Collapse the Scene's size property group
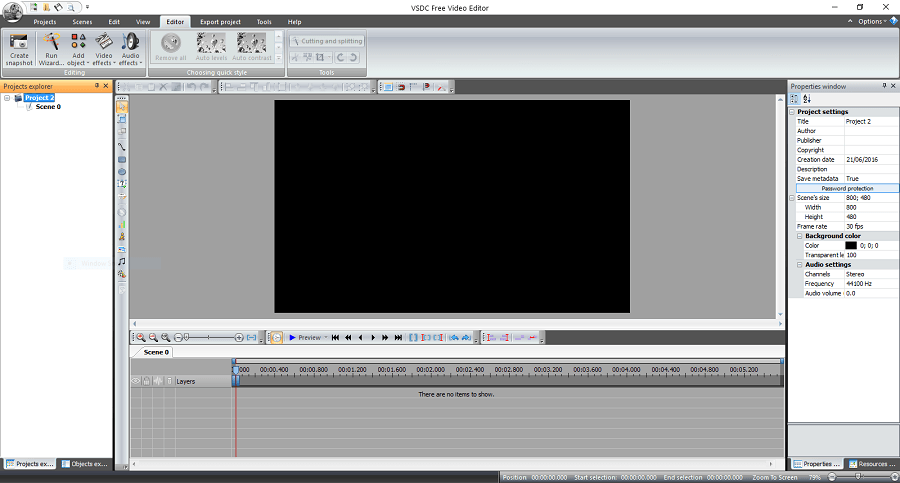Image resolution: width=900 pixels, height=483 pixels. 793,198
